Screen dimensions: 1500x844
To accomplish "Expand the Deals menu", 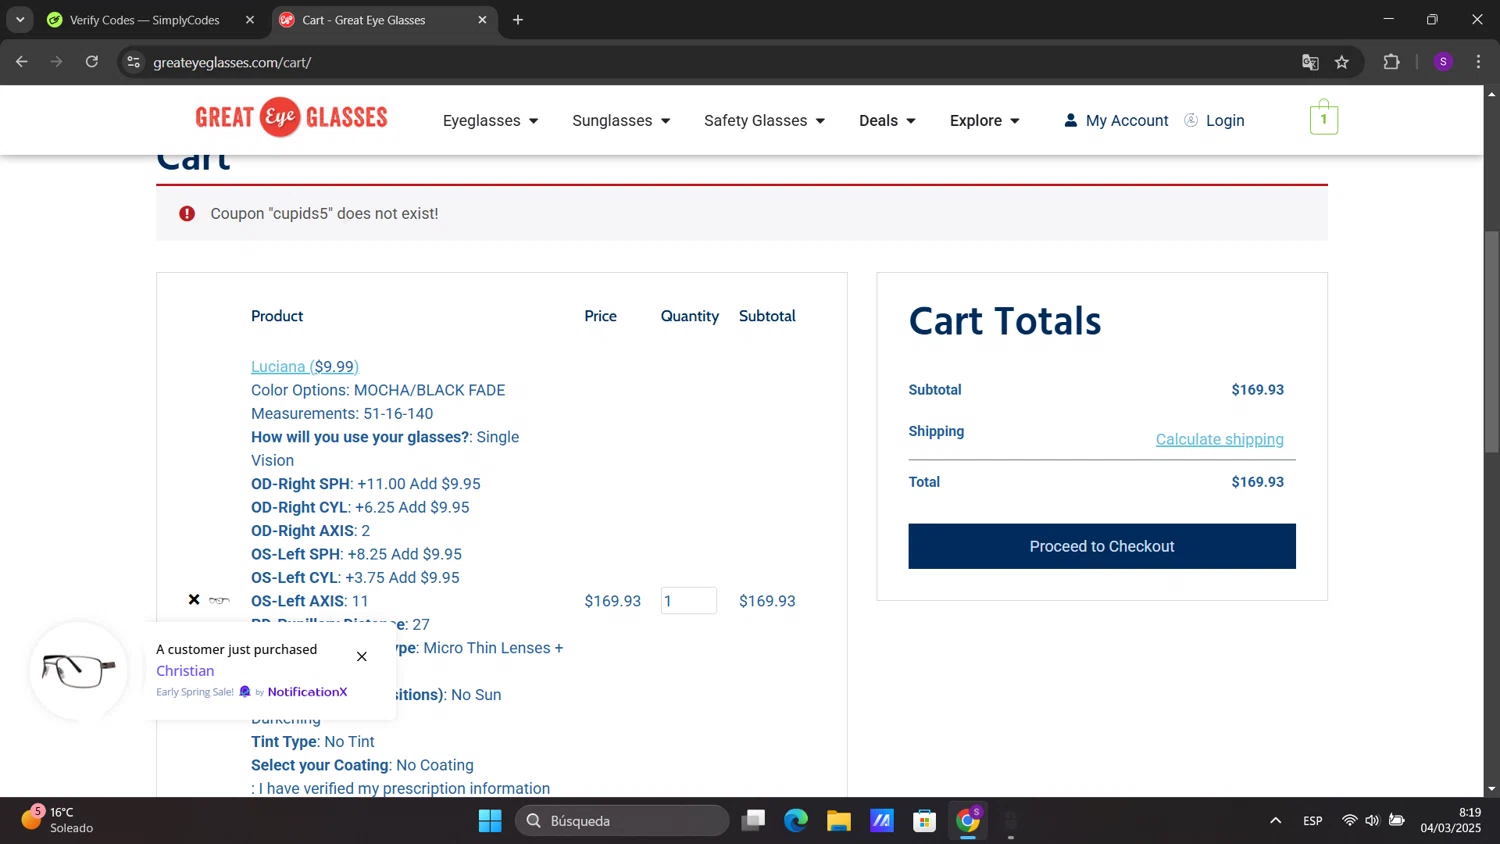I will [887, 121].
